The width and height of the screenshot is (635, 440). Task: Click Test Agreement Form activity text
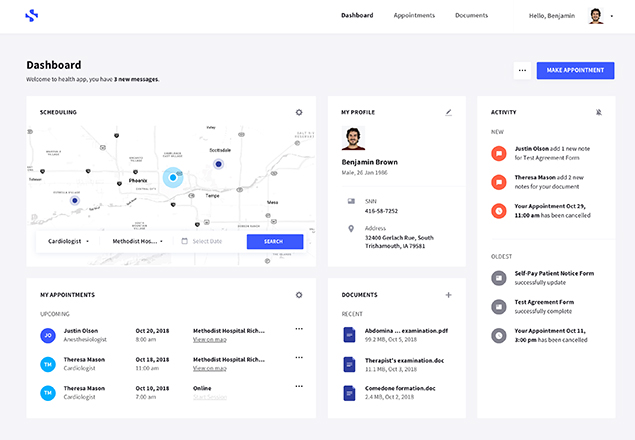[x=544, y=302]
